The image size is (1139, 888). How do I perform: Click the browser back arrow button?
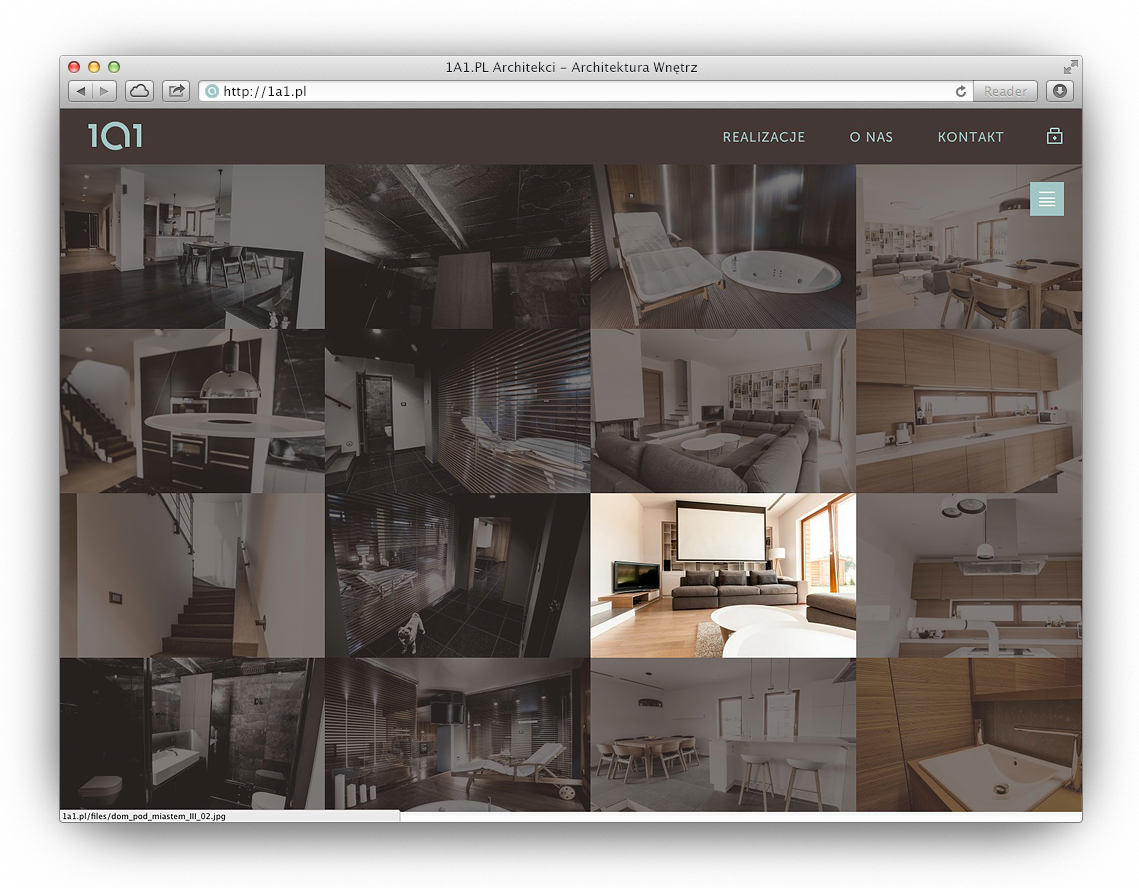(x=81, y=91)
